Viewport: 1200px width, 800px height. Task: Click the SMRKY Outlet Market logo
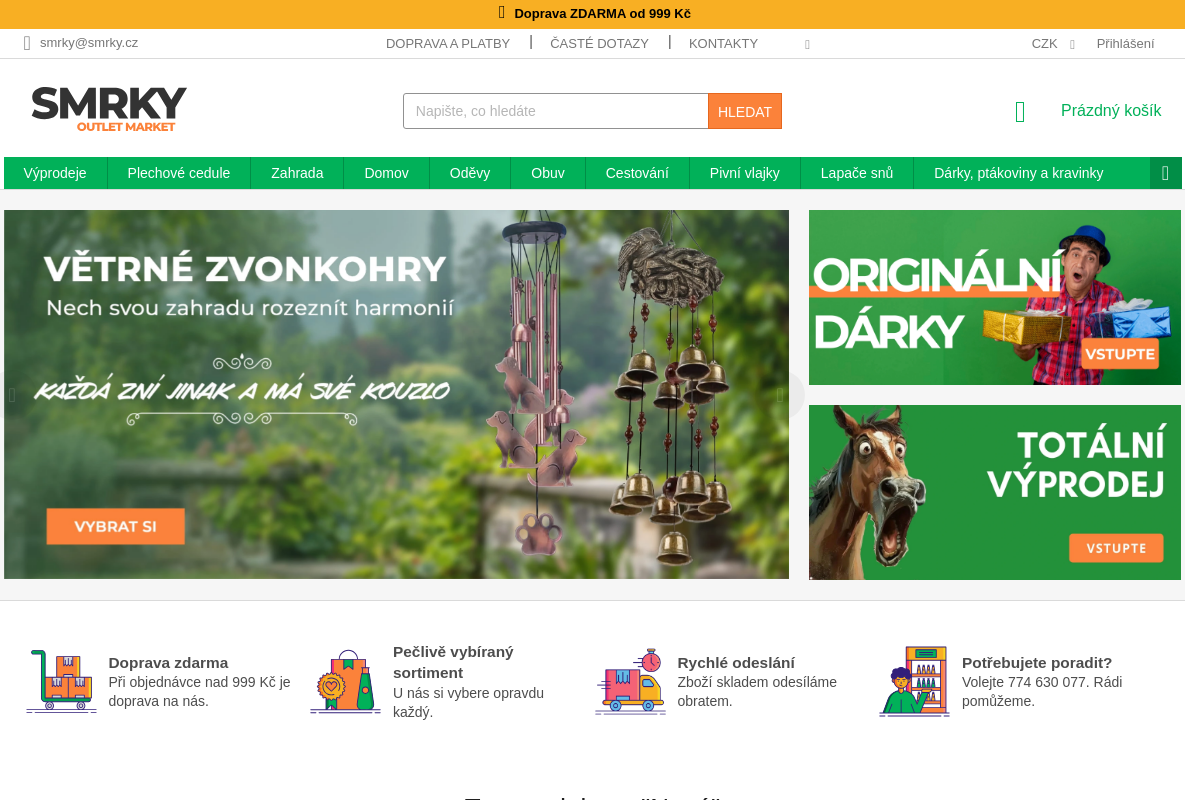coord(109,109)
